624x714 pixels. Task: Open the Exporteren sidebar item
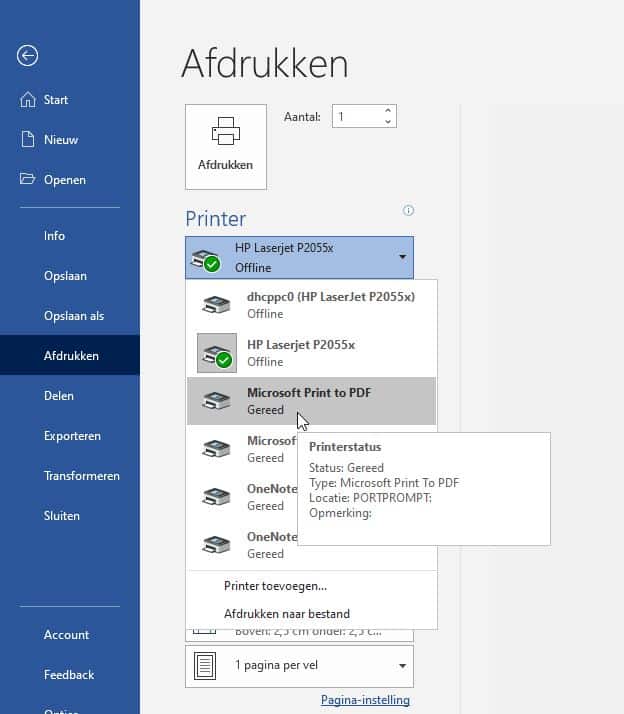coord(70,435)
